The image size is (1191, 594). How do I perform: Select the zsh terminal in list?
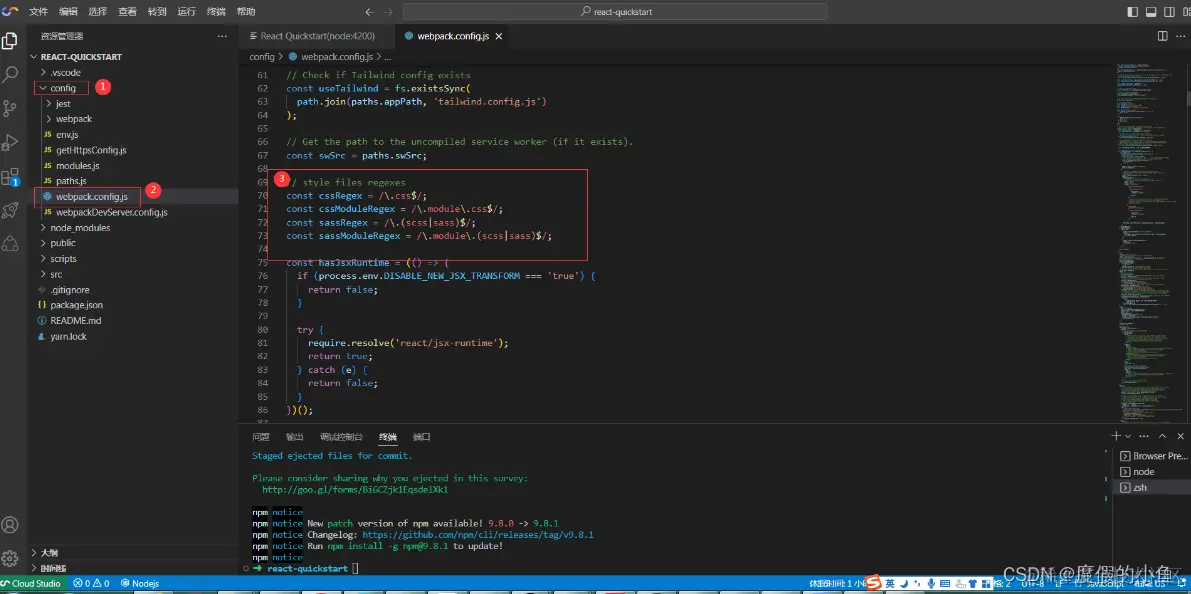click(1150, 488)
